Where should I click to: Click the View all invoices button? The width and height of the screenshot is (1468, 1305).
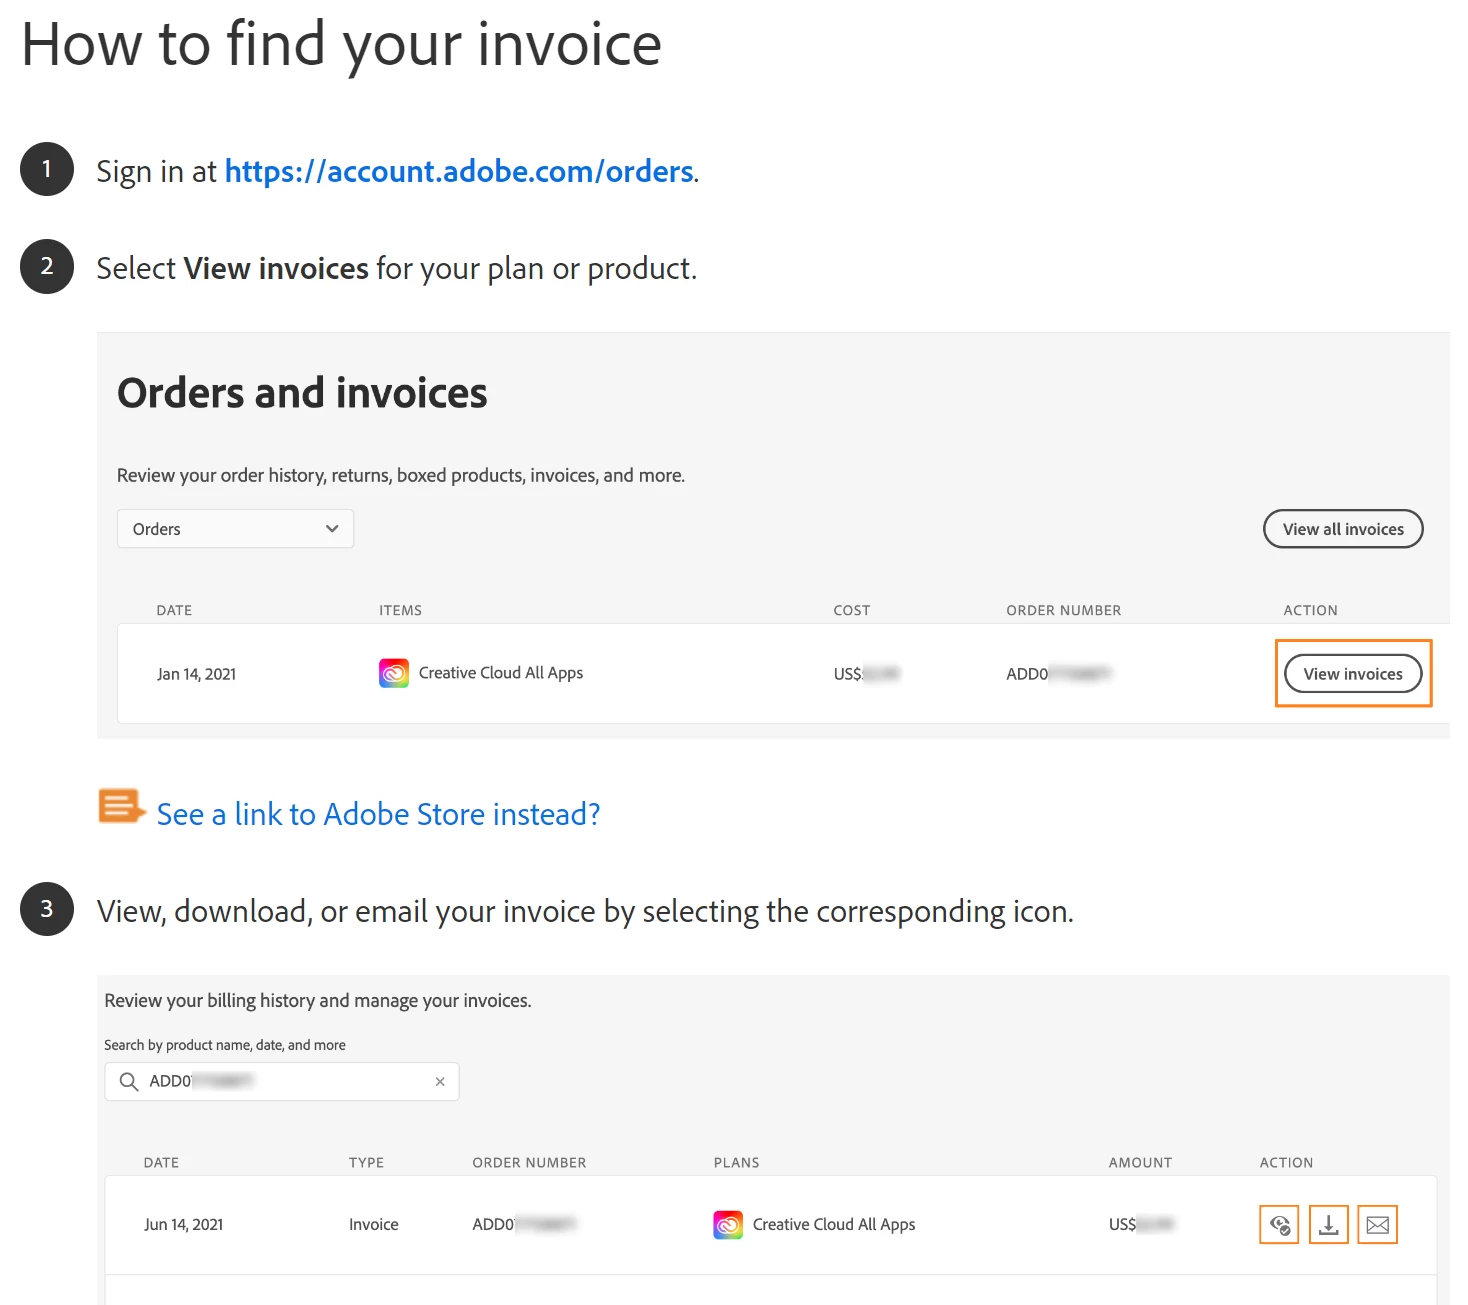point(1343,529)
